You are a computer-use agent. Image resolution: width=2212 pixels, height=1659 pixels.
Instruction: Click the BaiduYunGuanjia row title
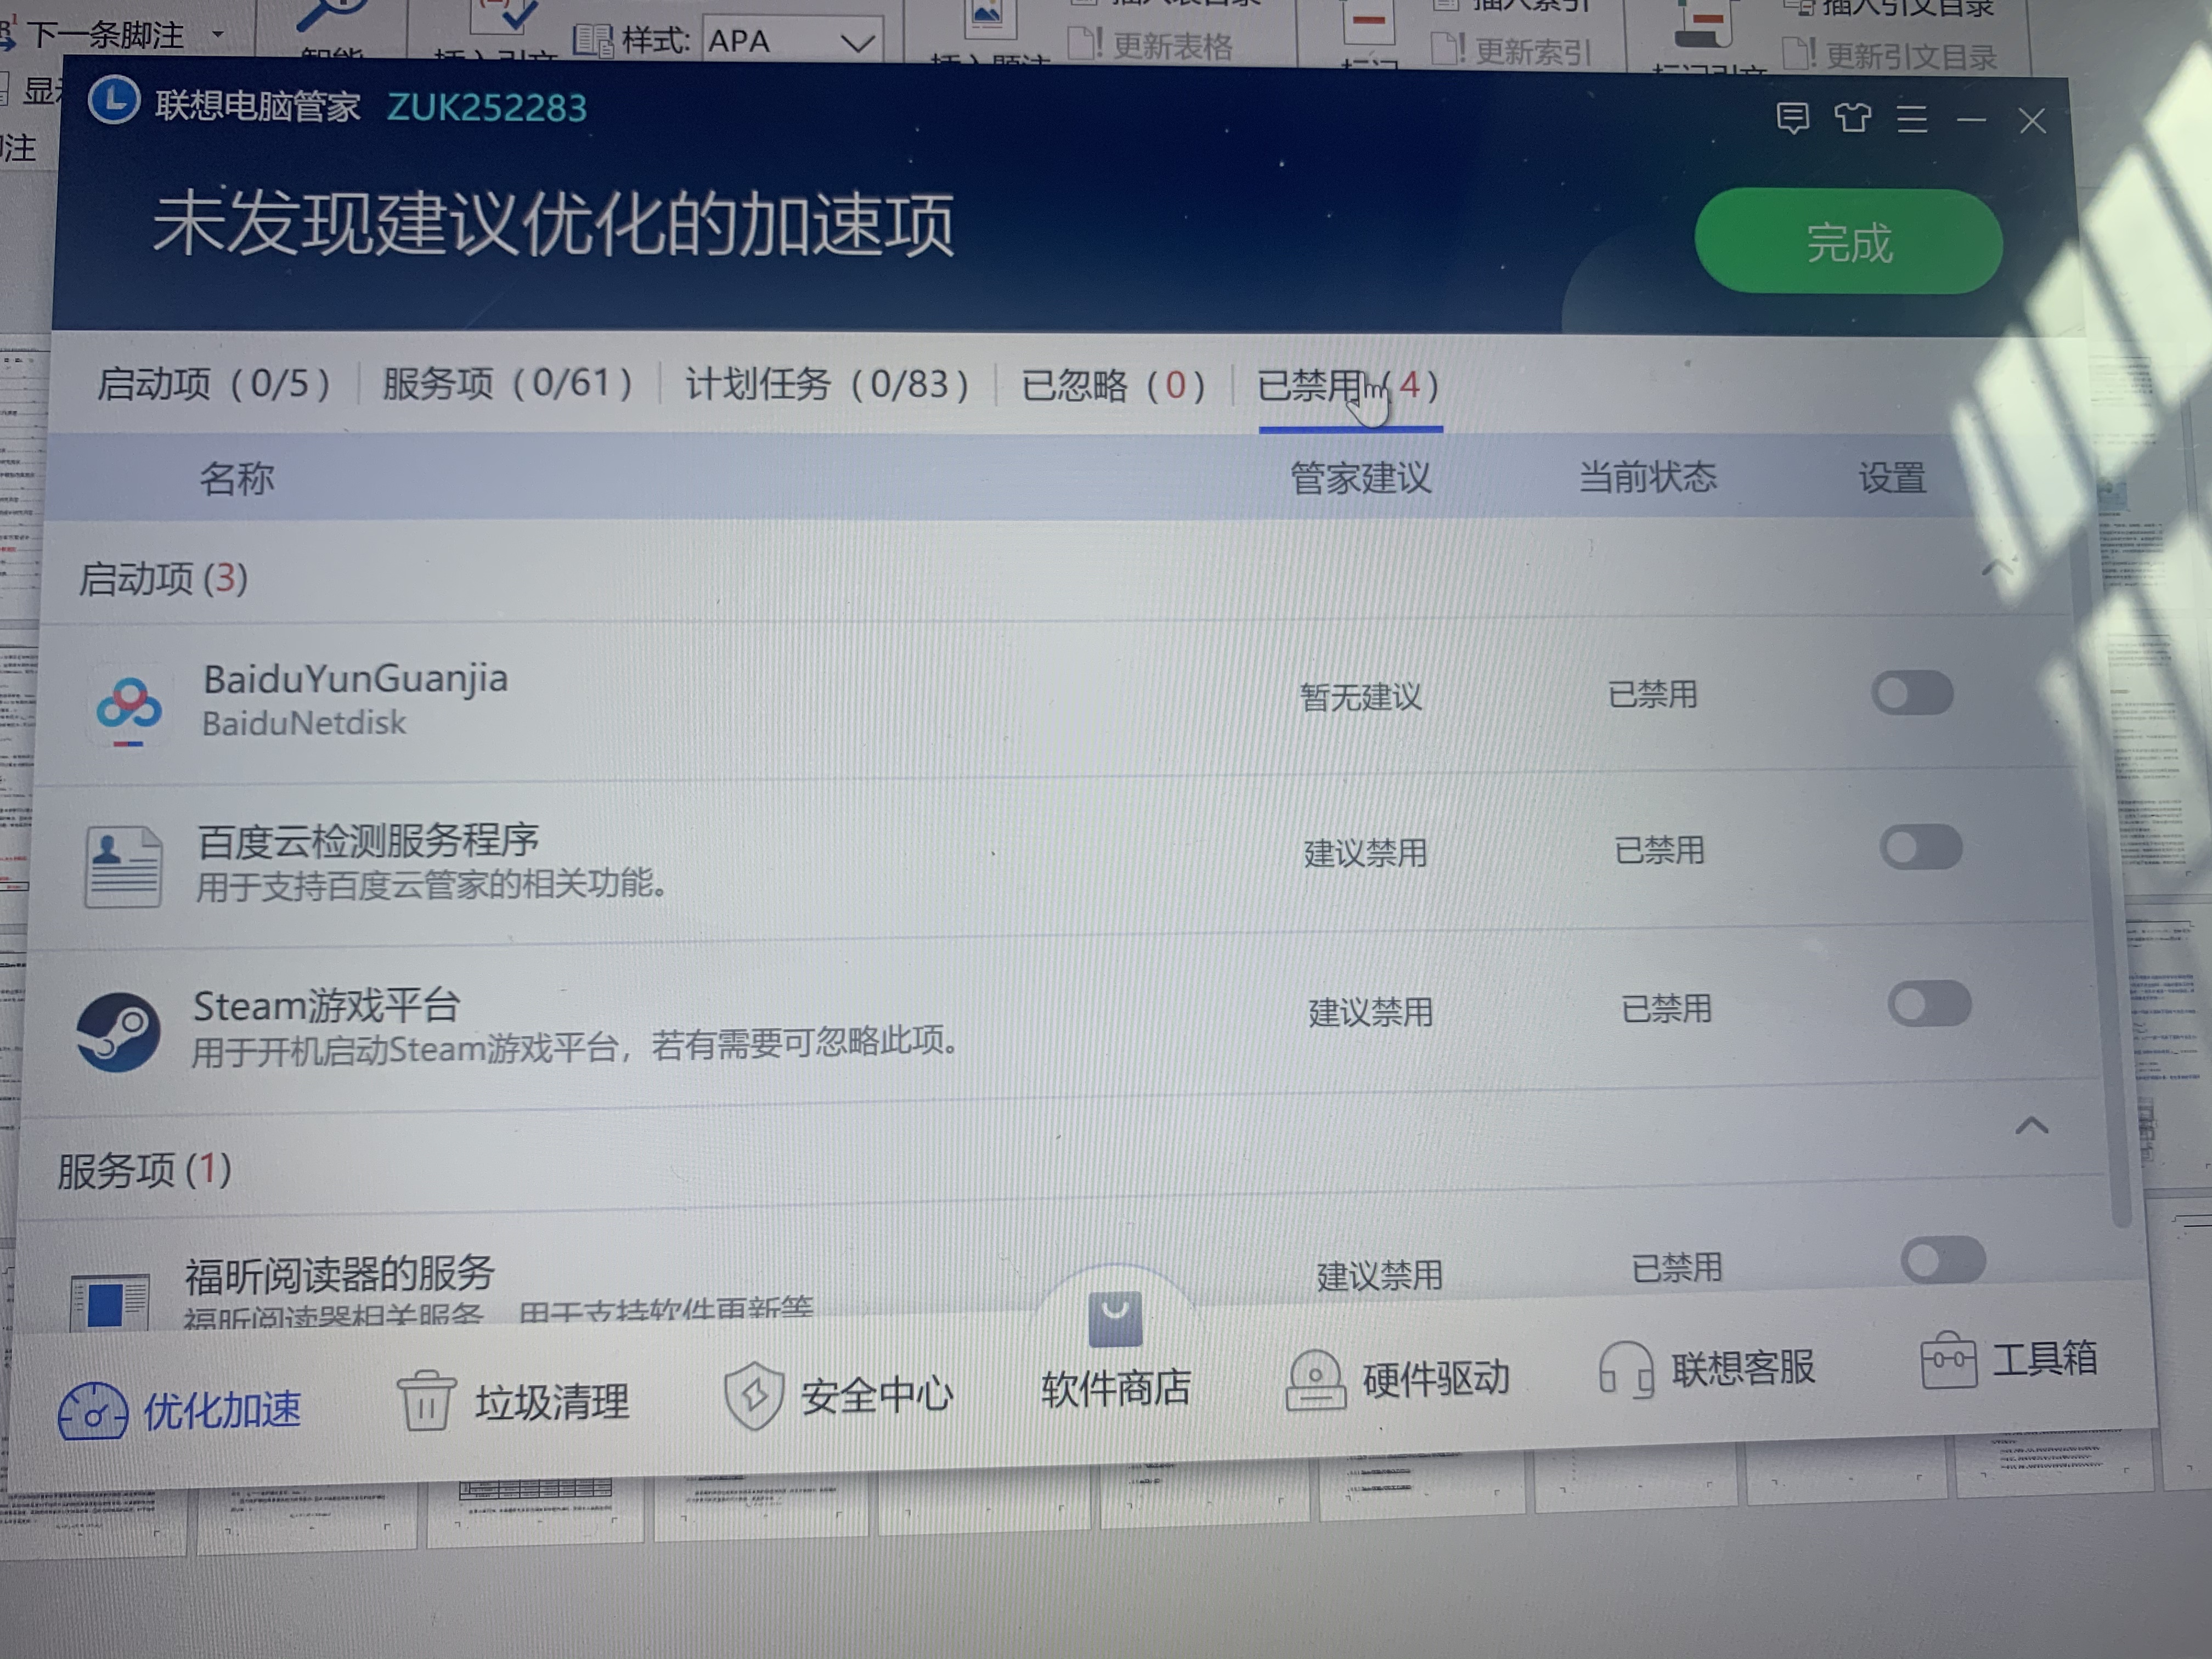pos(355,679)
